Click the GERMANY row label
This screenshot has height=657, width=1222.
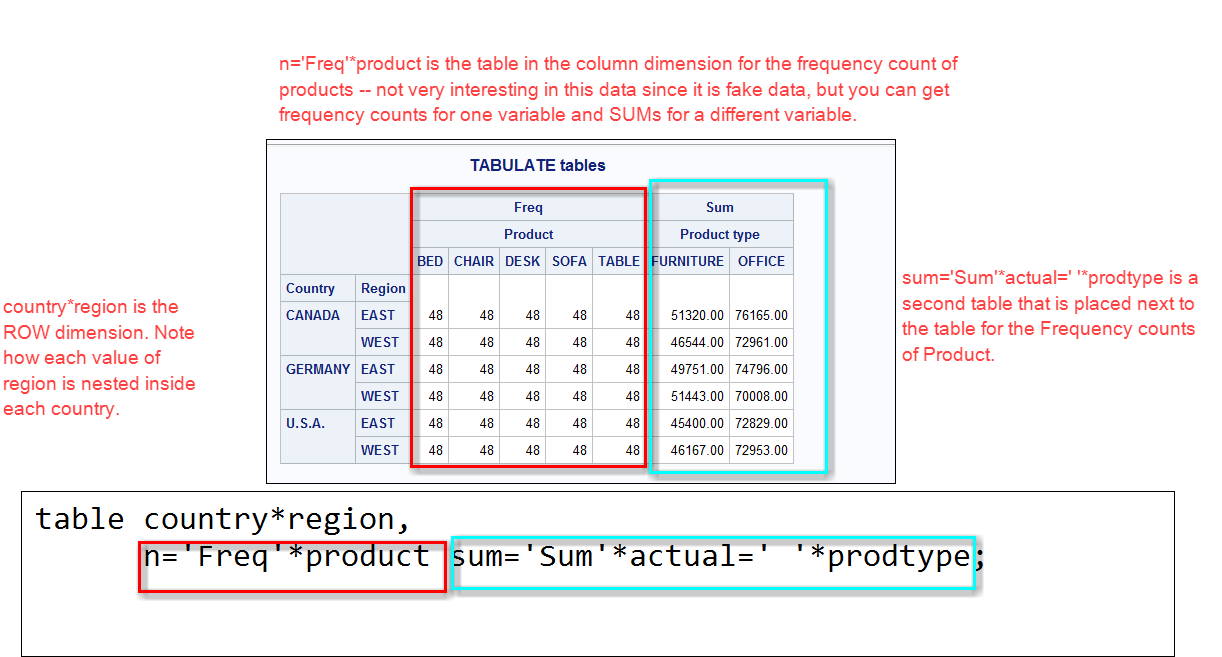(317, 369)
